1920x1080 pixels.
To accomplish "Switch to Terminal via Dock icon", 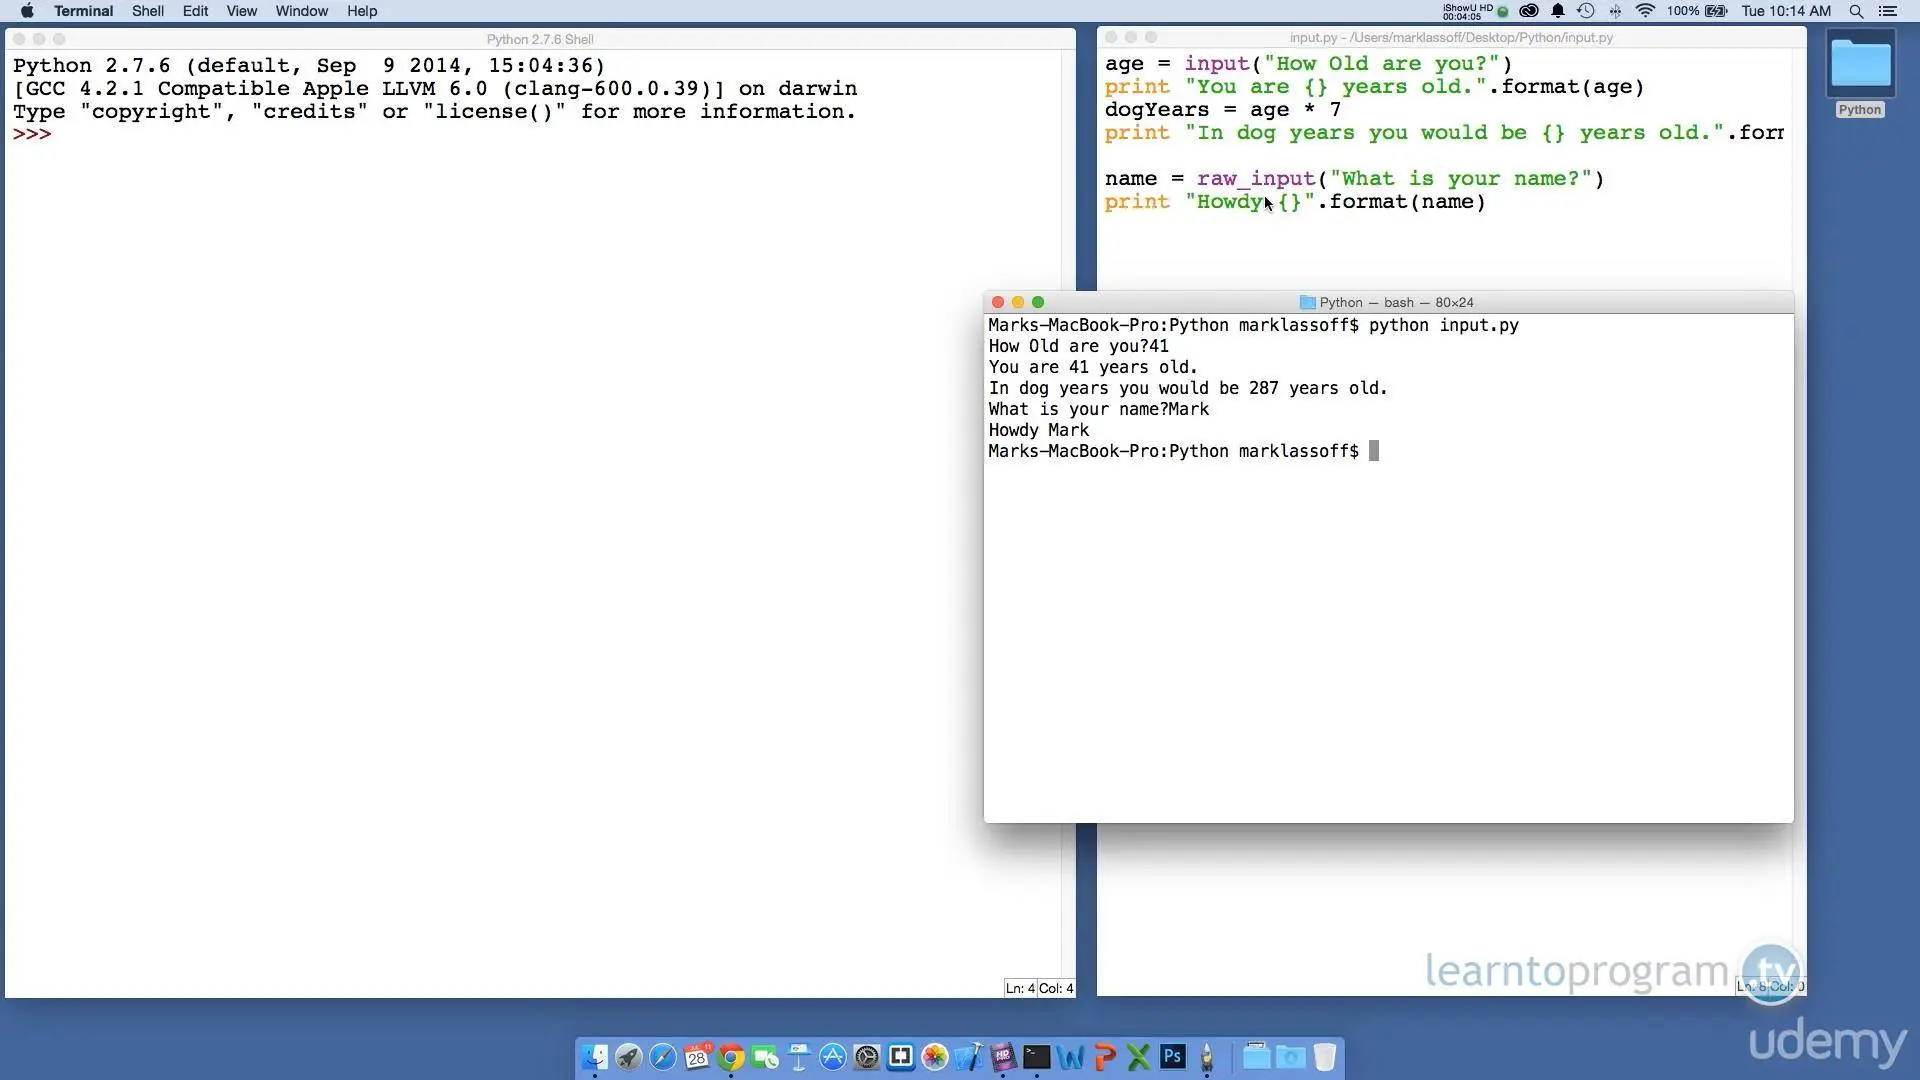I will 1037,1057.
